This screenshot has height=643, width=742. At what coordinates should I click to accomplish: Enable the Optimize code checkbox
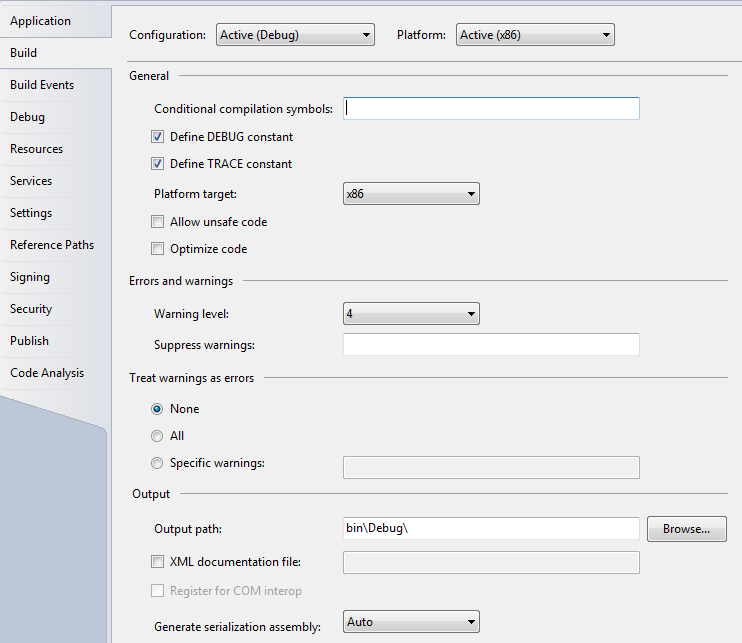tap(157, 249)
